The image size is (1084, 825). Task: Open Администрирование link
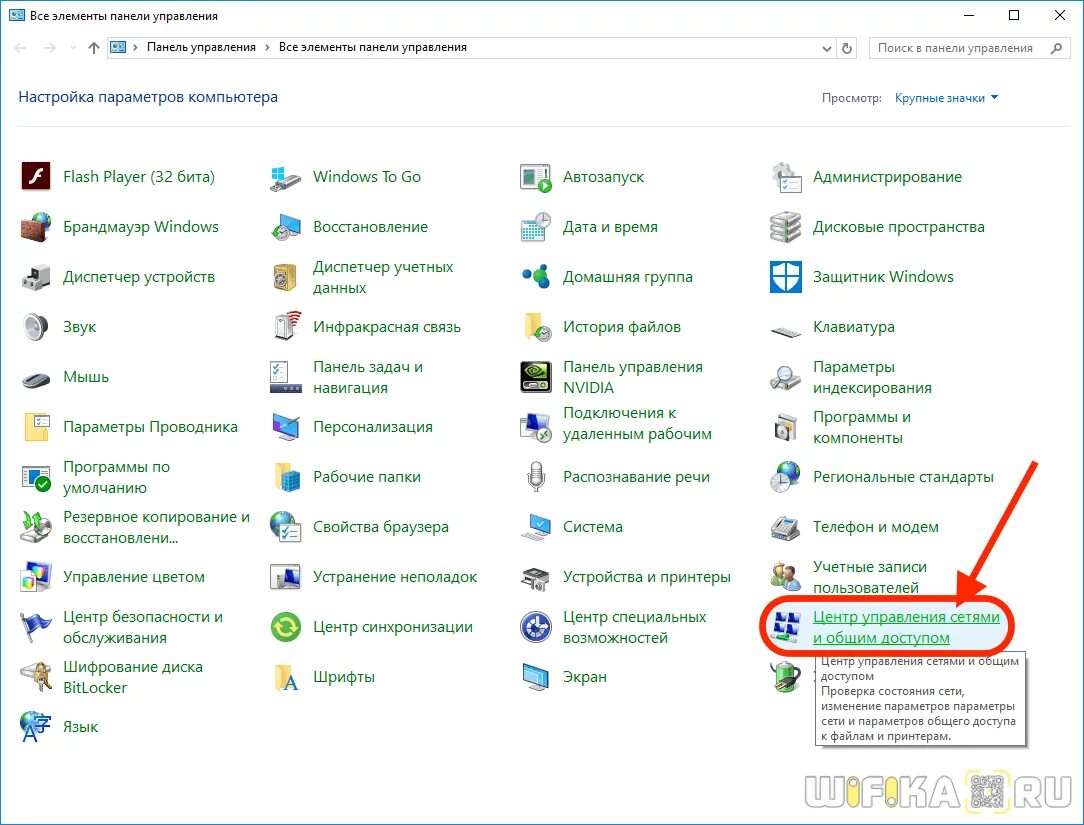pyautogui.click(x=887, y=177)
